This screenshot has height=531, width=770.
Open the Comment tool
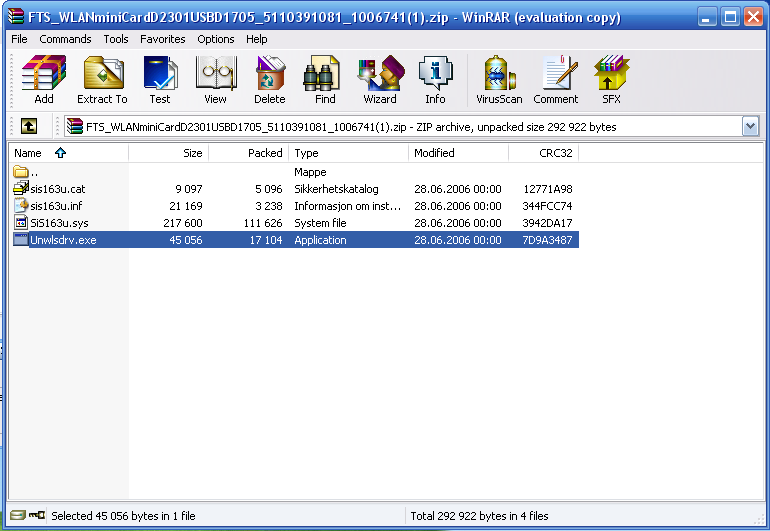click(556, 80)
